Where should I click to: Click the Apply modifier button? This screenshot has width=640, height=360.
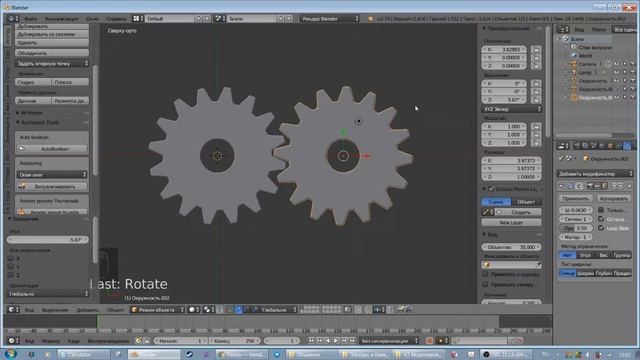click(x=576, y=198)
